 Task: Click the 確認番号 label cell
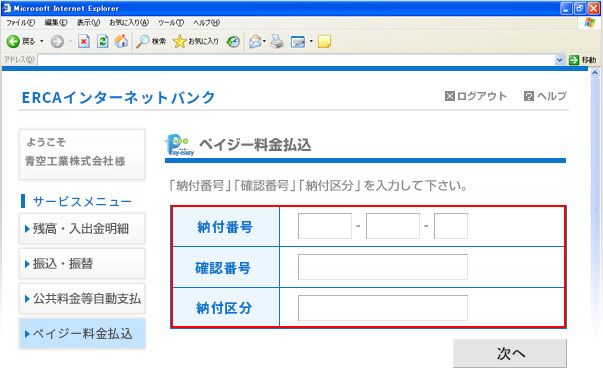[226, 267]
